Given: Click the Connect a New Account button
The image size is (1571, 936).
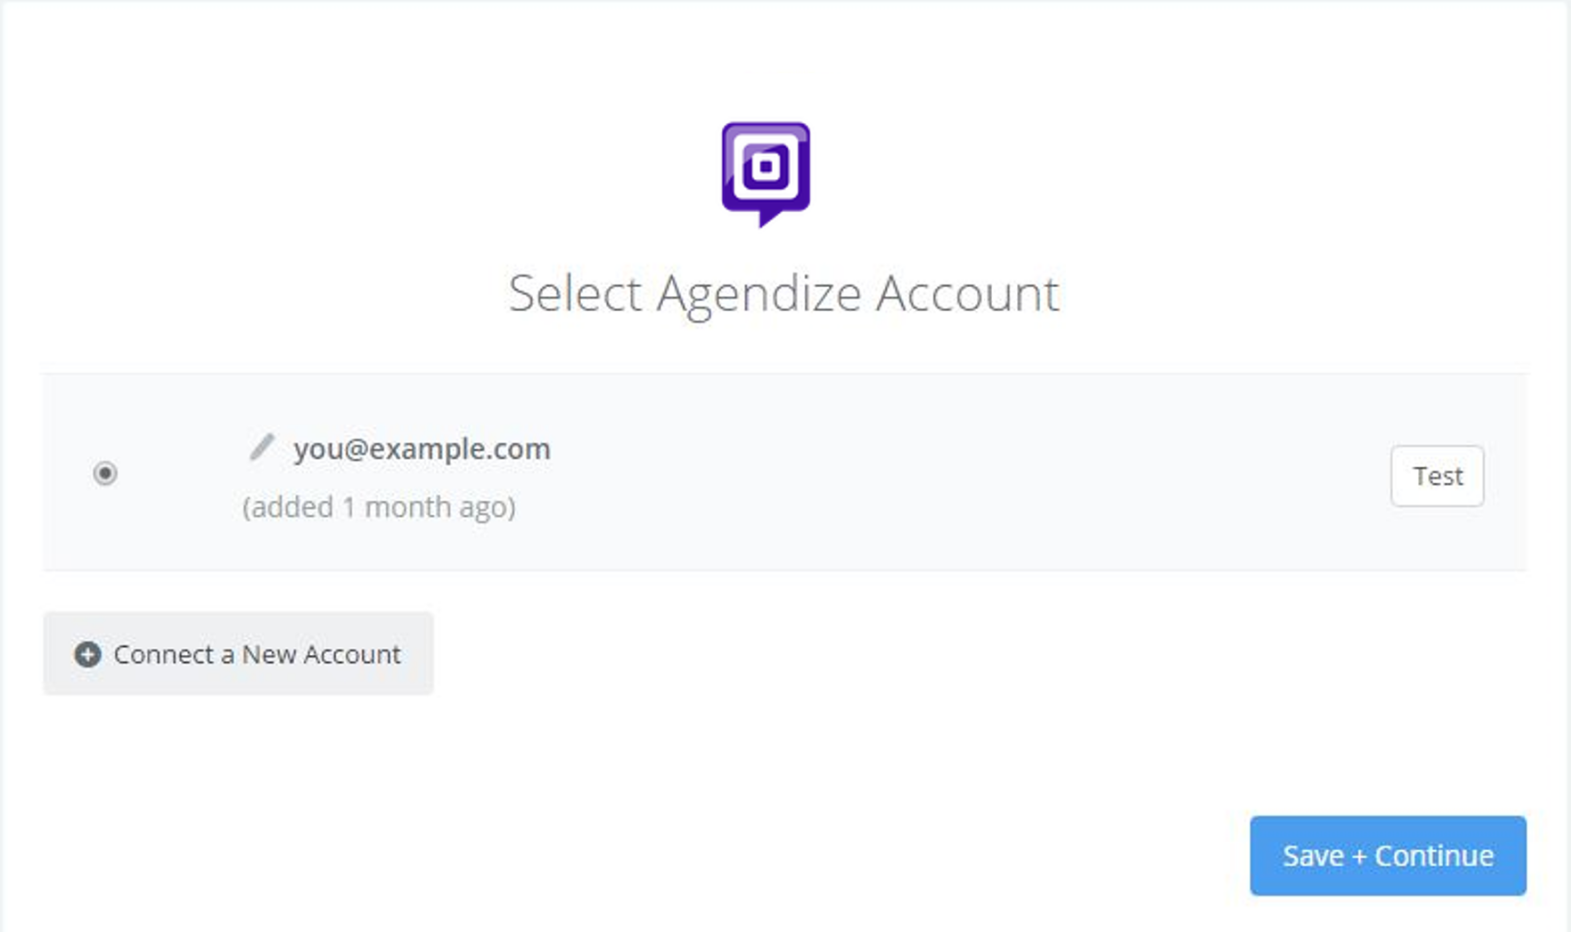Looking at the screenshot, I should pyautogui.click(x=238, y=654).
